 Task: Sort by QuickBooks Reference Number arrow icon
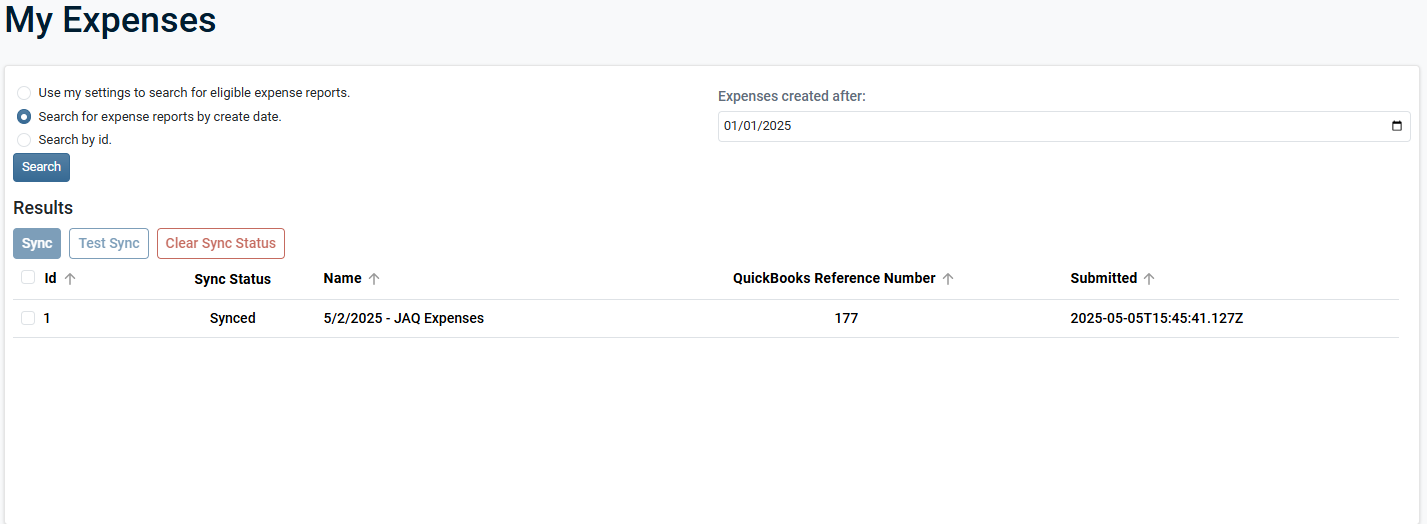(x=948, y=279)
